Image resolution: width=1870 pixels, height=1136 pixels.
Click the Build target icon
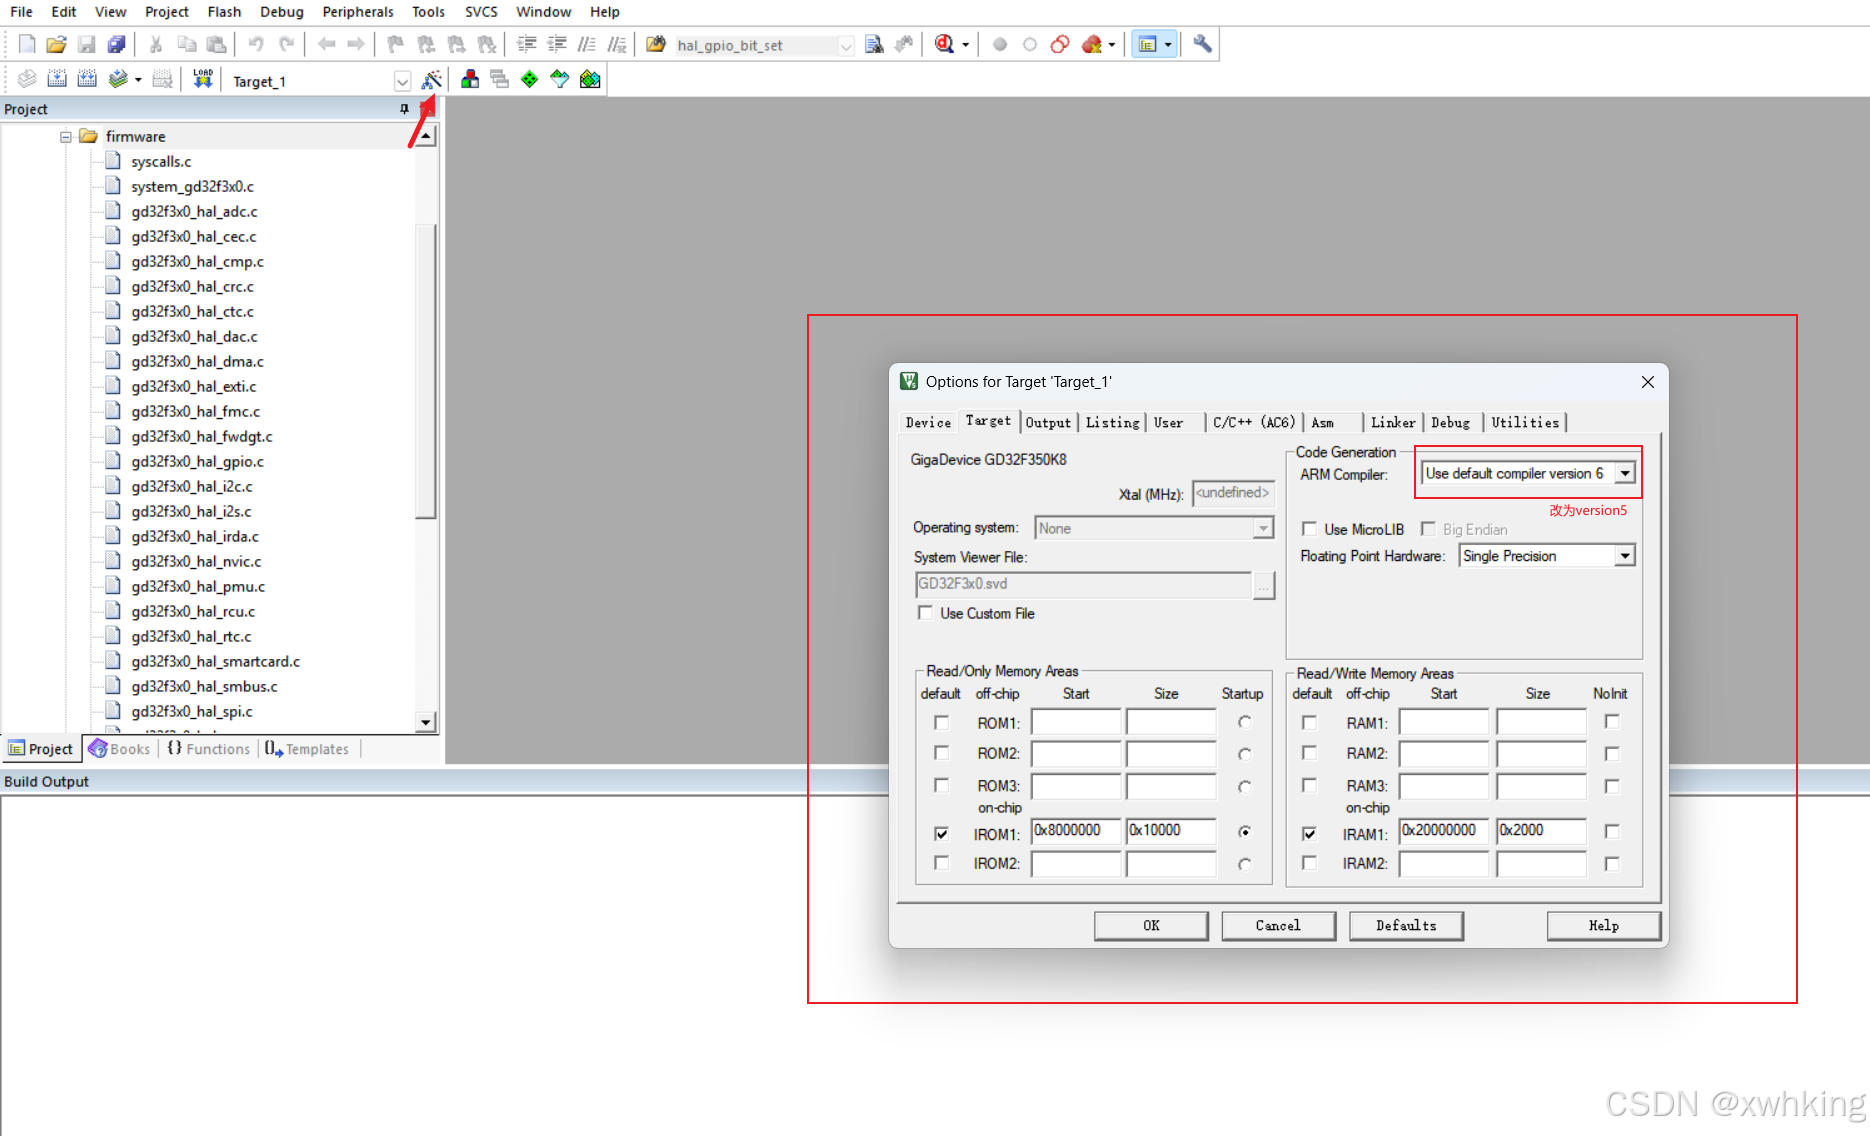point(57,79)
